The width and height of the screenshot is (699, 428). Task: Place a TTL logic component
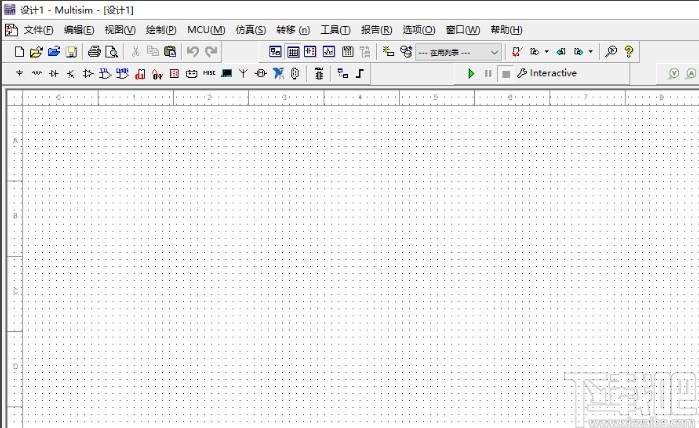tap(105, 73)
